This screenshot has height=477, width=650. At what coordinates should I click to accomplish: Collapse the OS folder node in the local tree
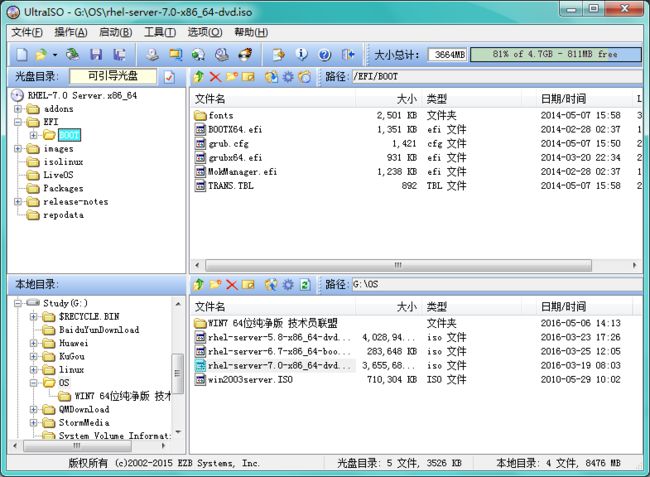(x=34, y=383)
